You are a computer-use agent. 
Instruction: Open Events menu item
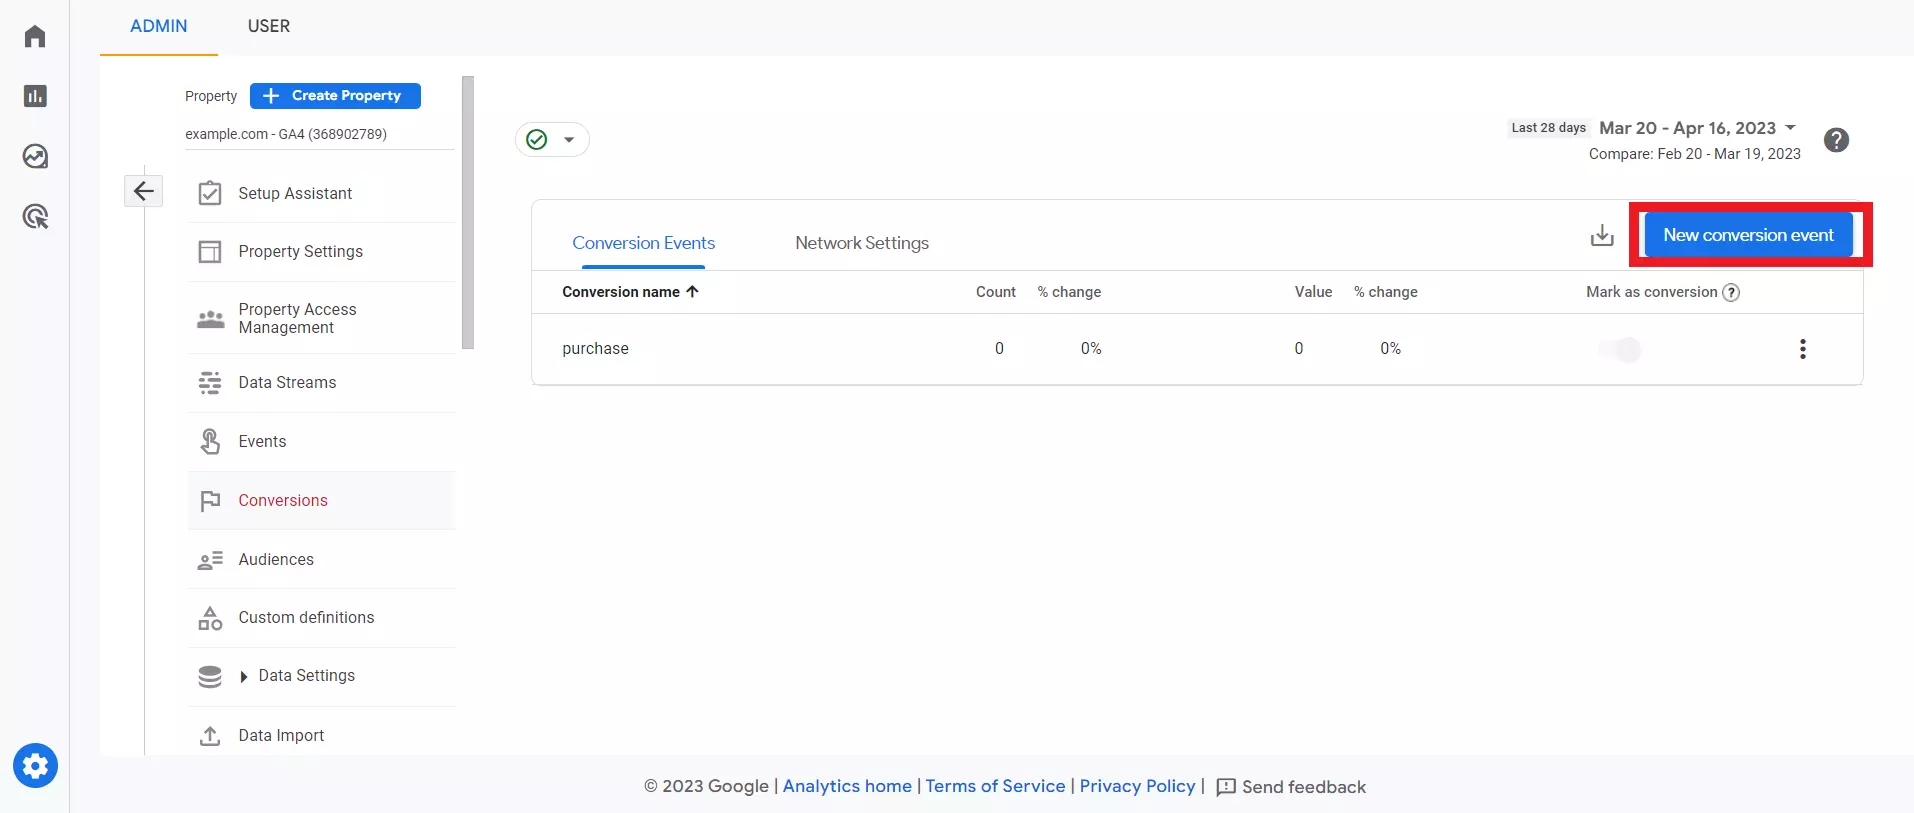(x=321, y=441)
